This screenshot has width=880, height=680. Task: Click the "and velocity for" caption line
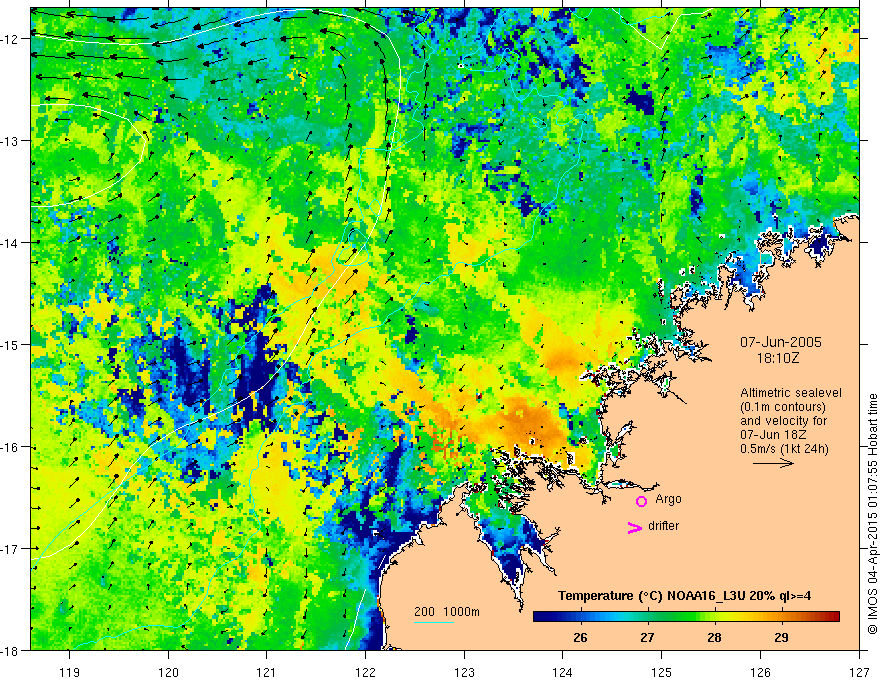[783, 421]
